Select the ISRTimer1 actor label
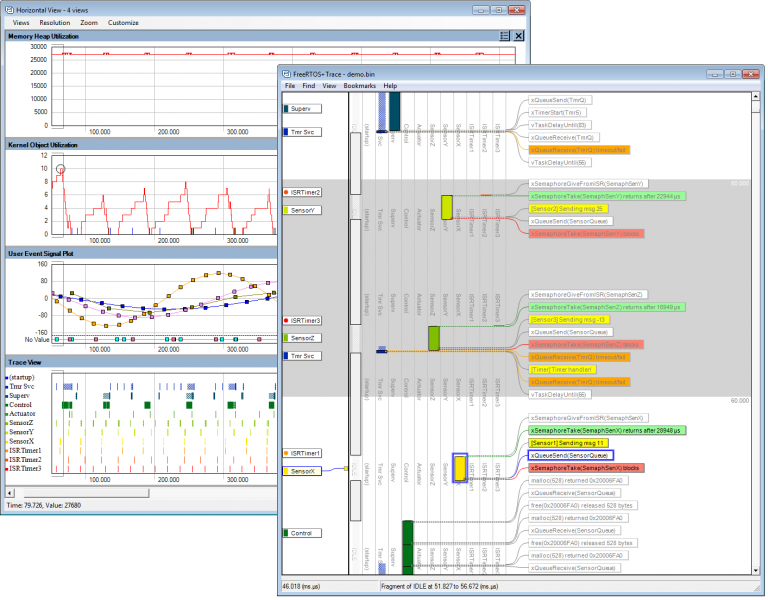 click(302, 454)
